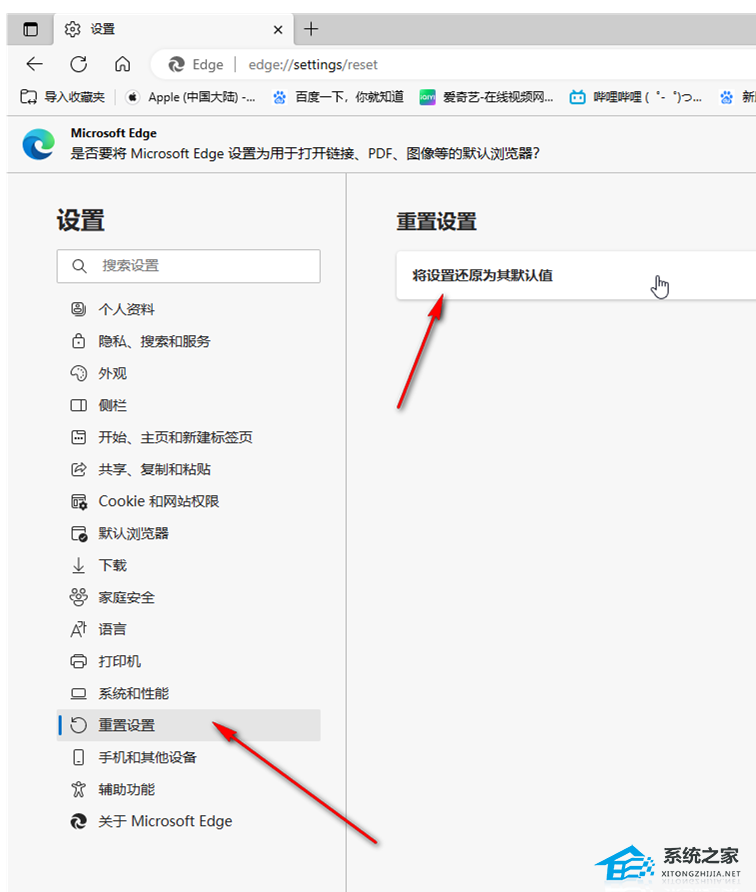The height and width of the screenshot is (892, 756).
Task: Click the 个人资料 profile icon
Action: (x=79, y=309)
